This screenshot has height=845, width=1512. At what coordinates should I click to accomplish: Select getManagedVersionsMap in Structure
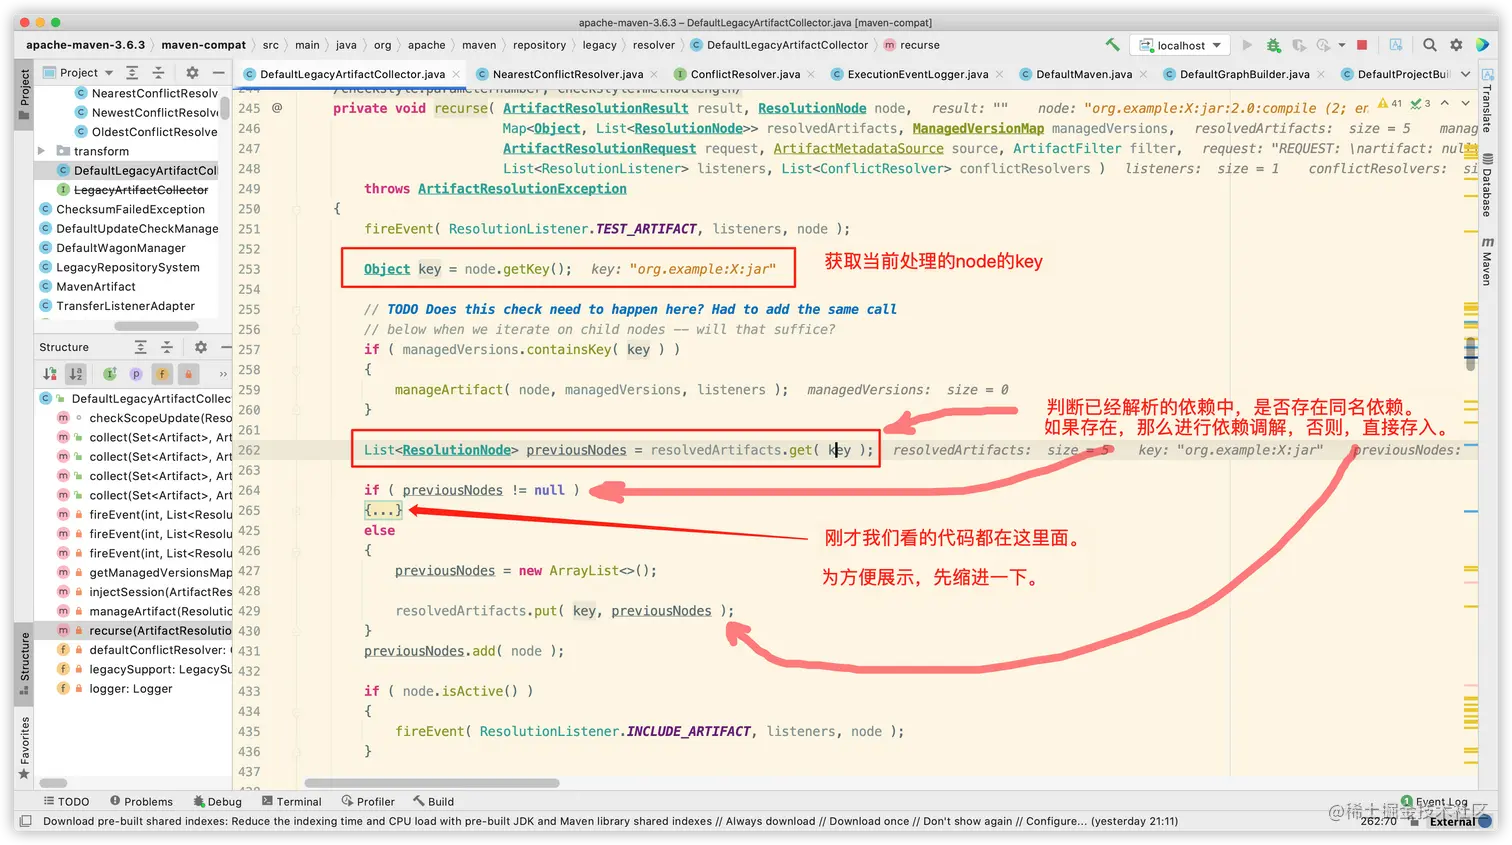[160, 573]
